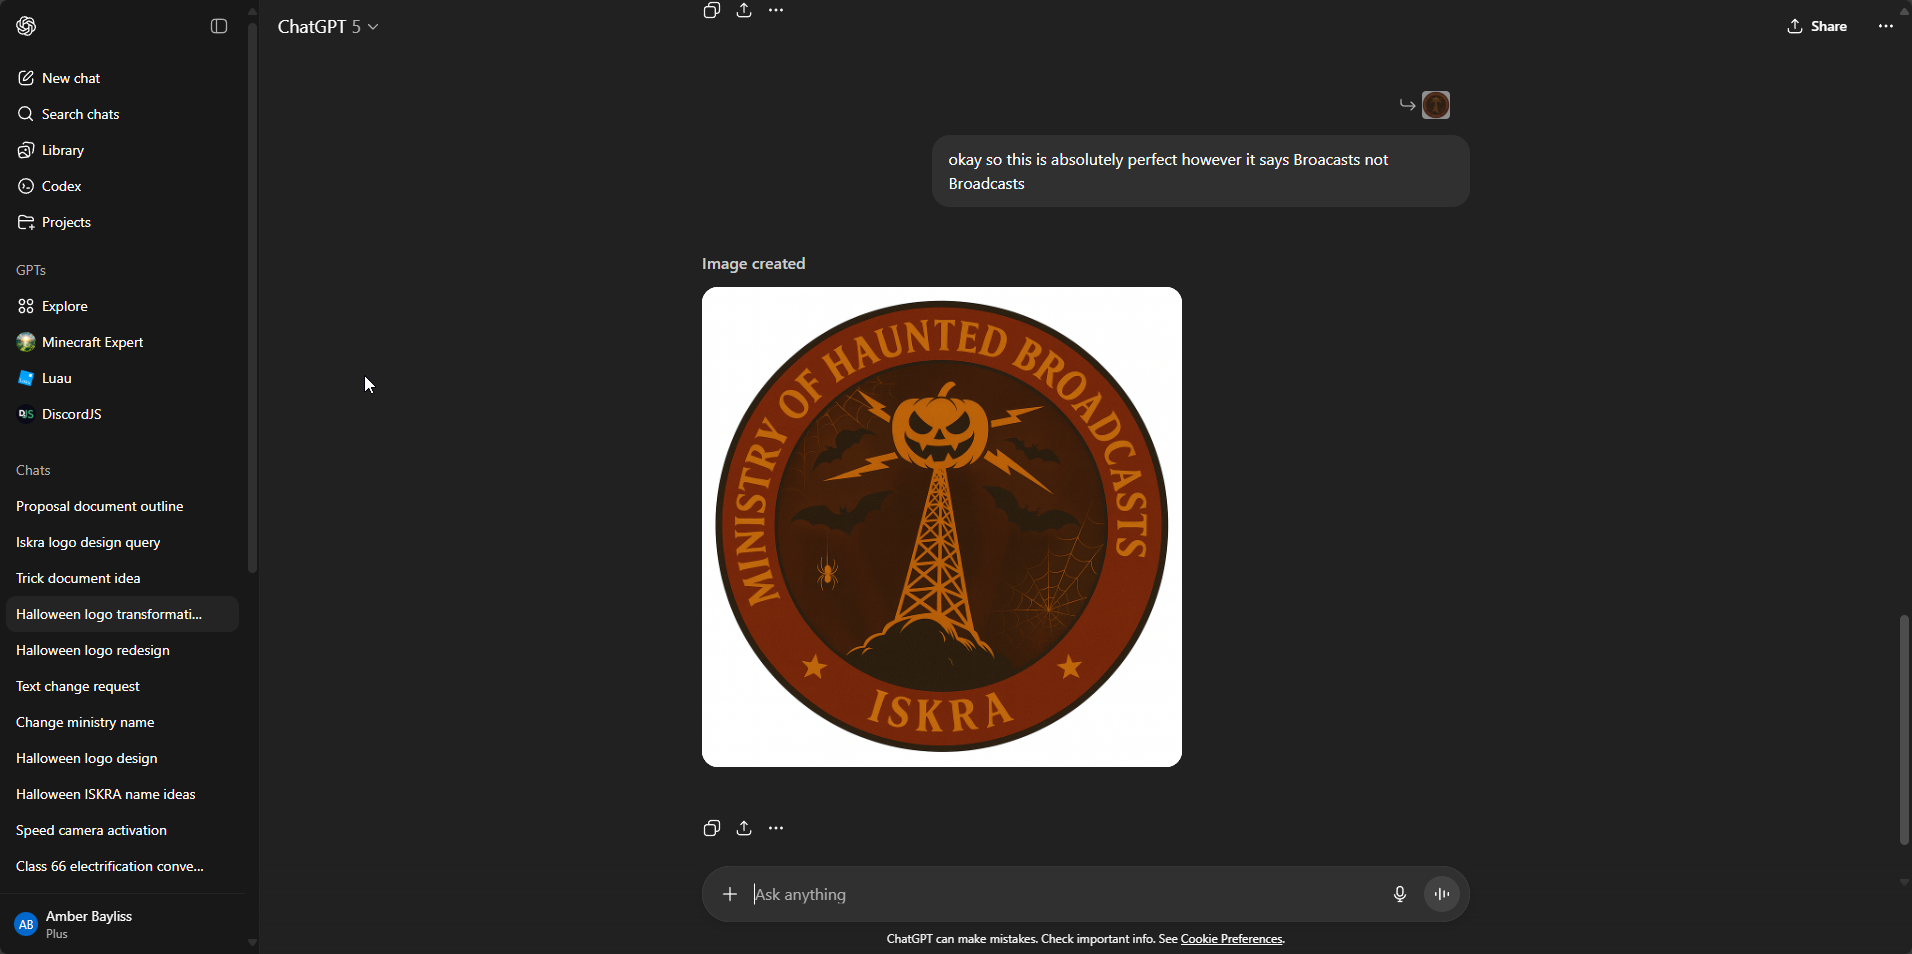Open more actions below the image
1912x954 pixels.
(776, 828)
